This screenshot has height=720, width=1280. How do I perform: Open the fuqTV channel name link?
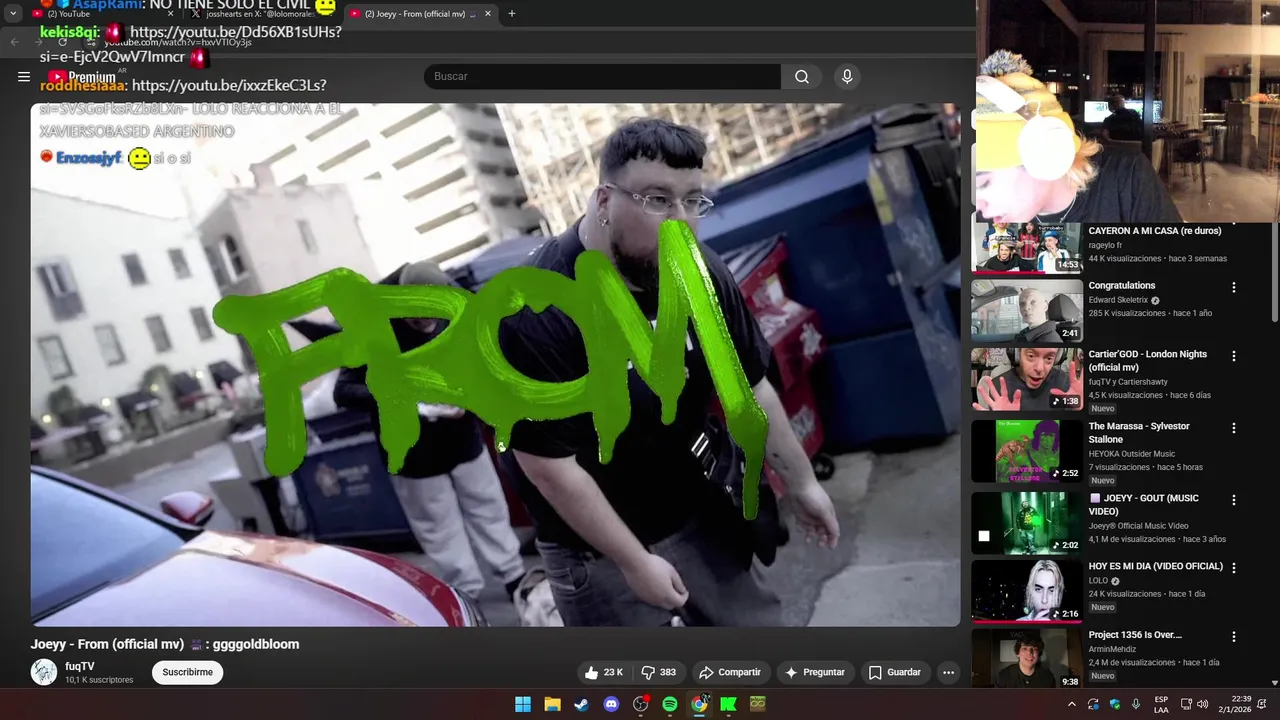[80, 666]
